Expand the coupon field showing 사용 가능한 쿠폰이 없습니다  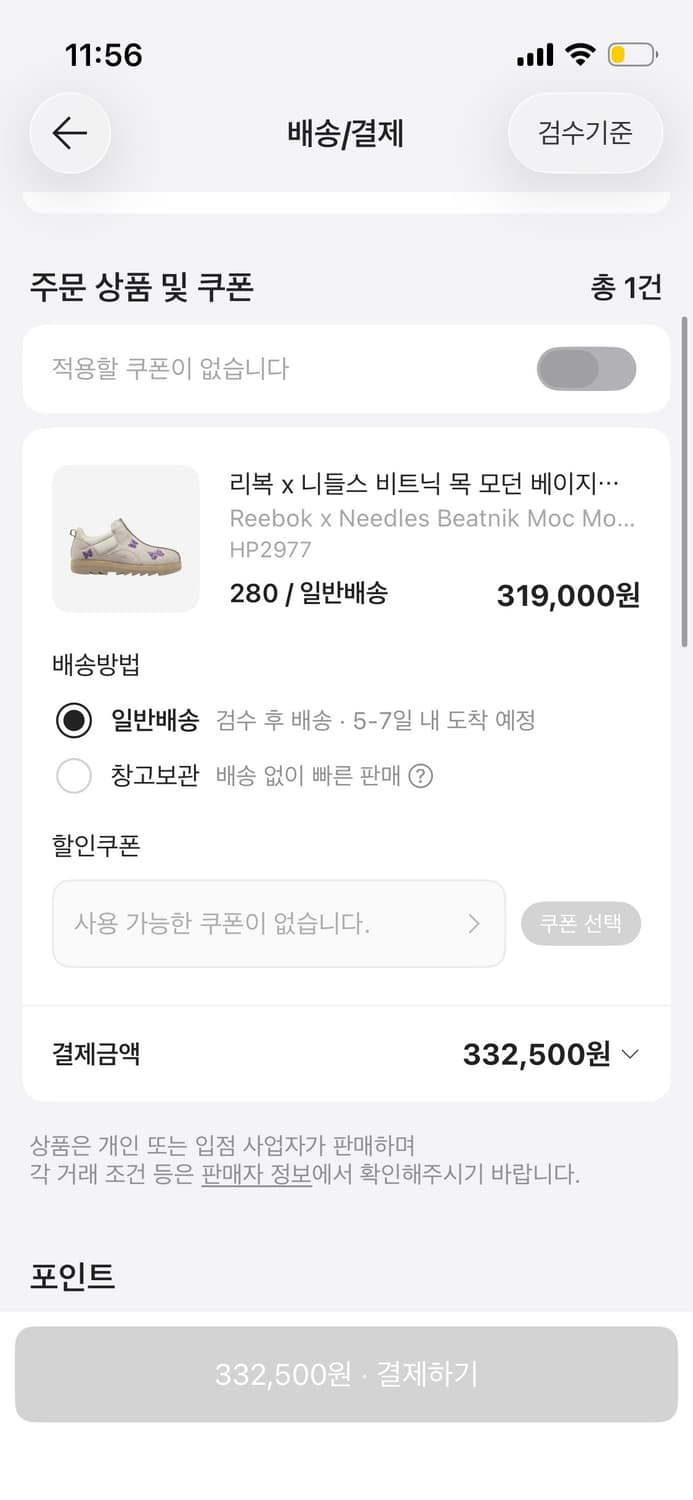pos(278,923)
